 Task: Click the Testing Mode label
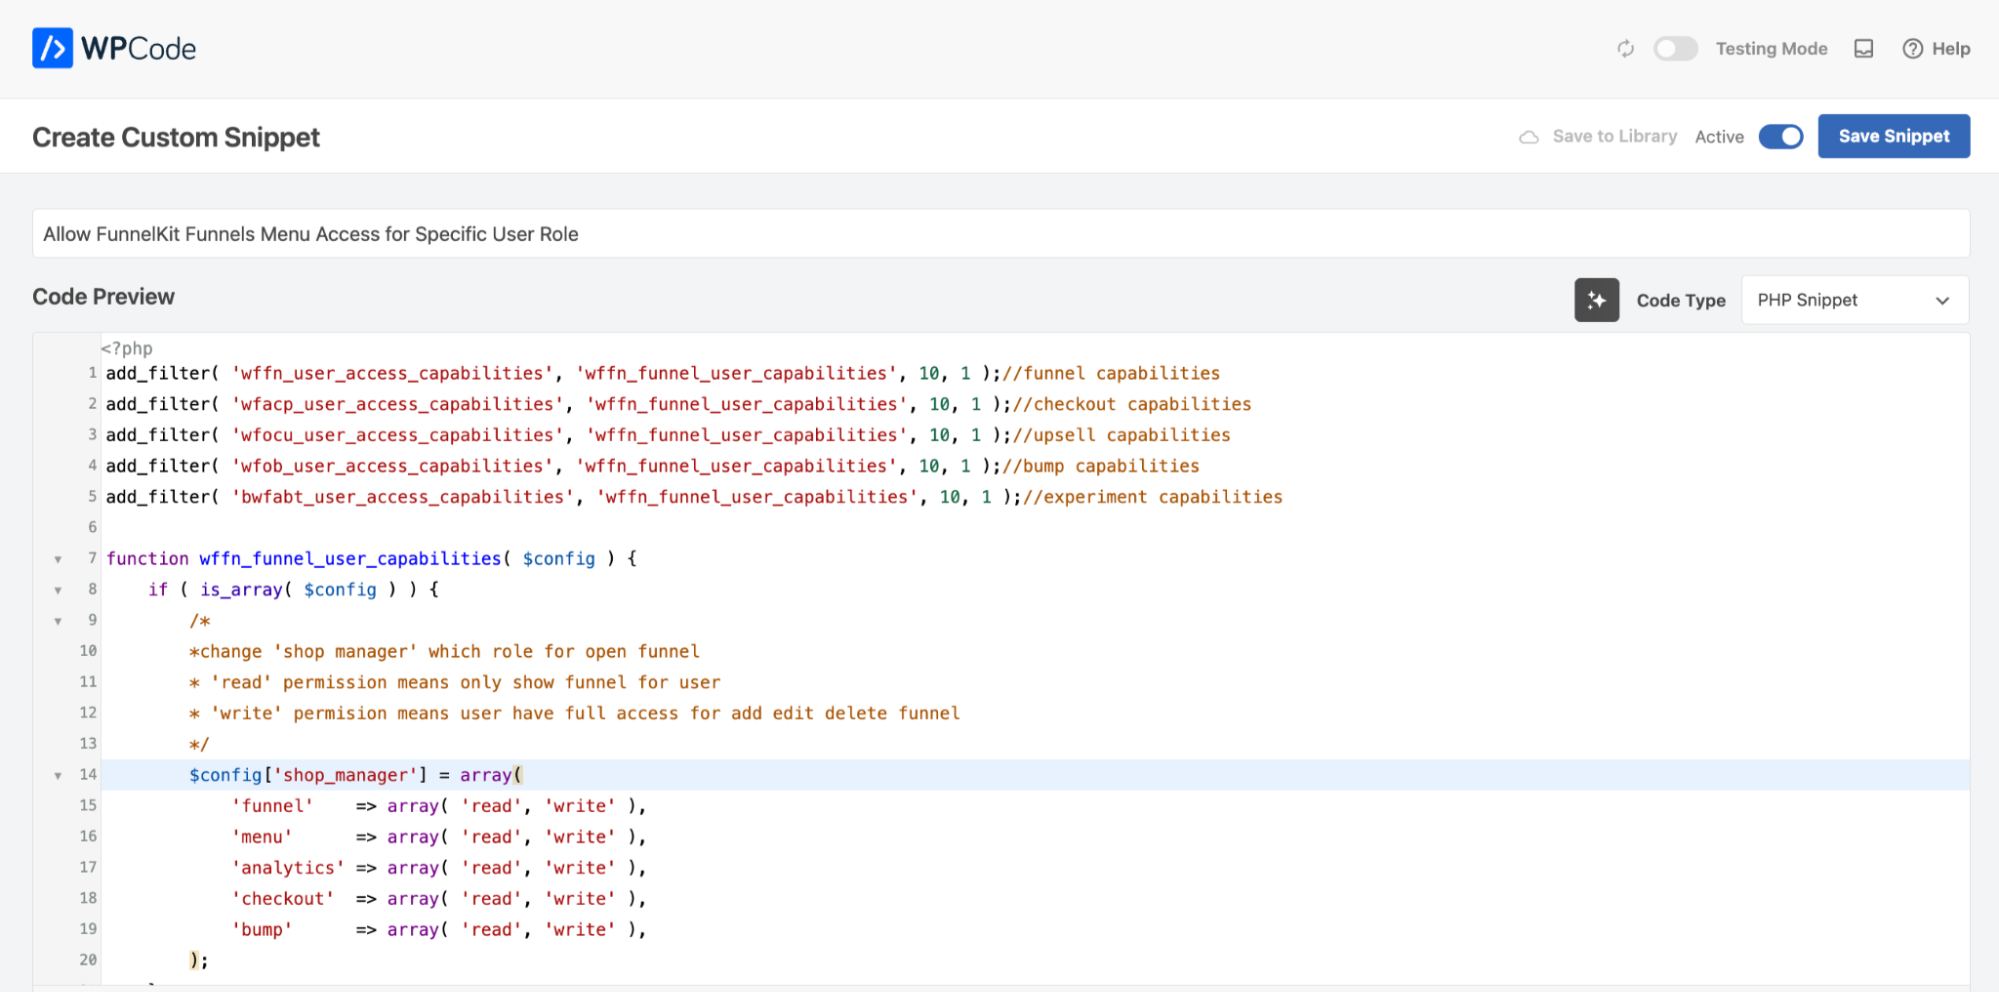pyautogui.click(x=1771, y=49)
